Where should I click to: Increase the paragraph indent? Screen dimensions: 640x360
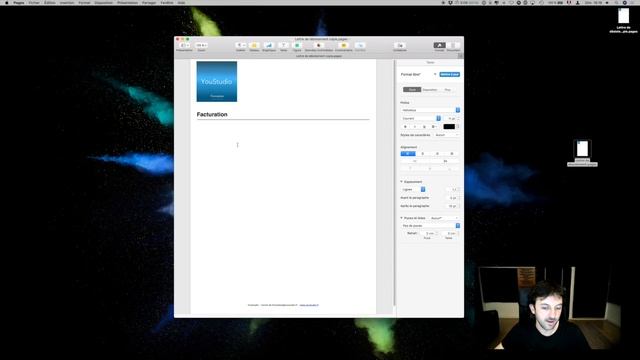(445, 161)
